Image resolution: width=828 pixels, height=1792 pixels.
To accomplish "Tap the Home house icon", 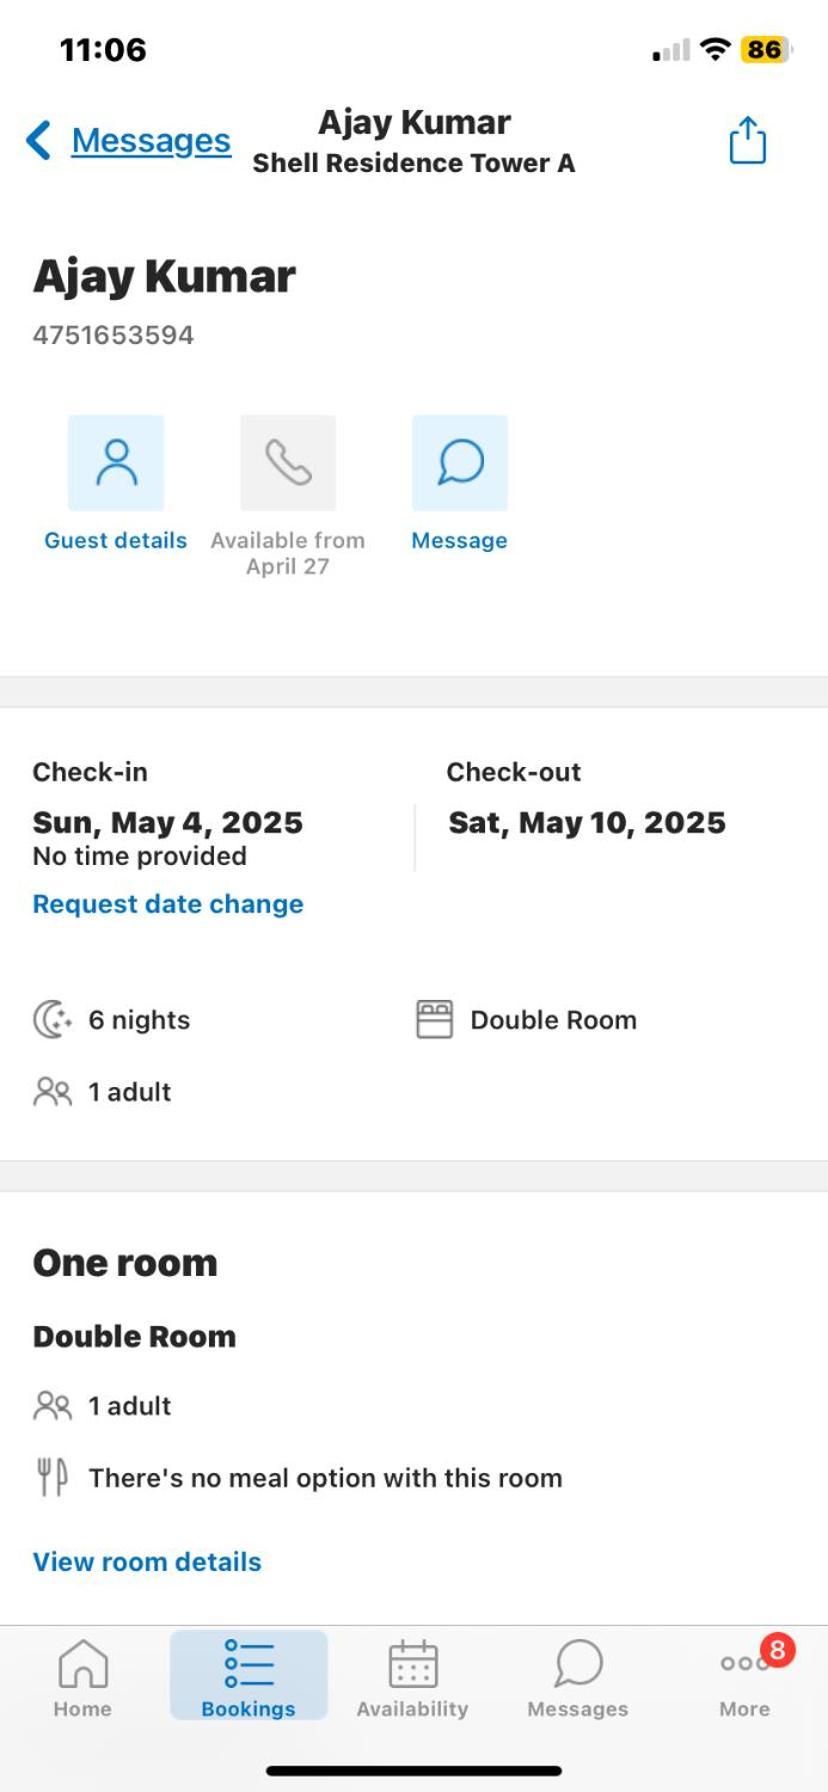I will (x=83, y=1663).
